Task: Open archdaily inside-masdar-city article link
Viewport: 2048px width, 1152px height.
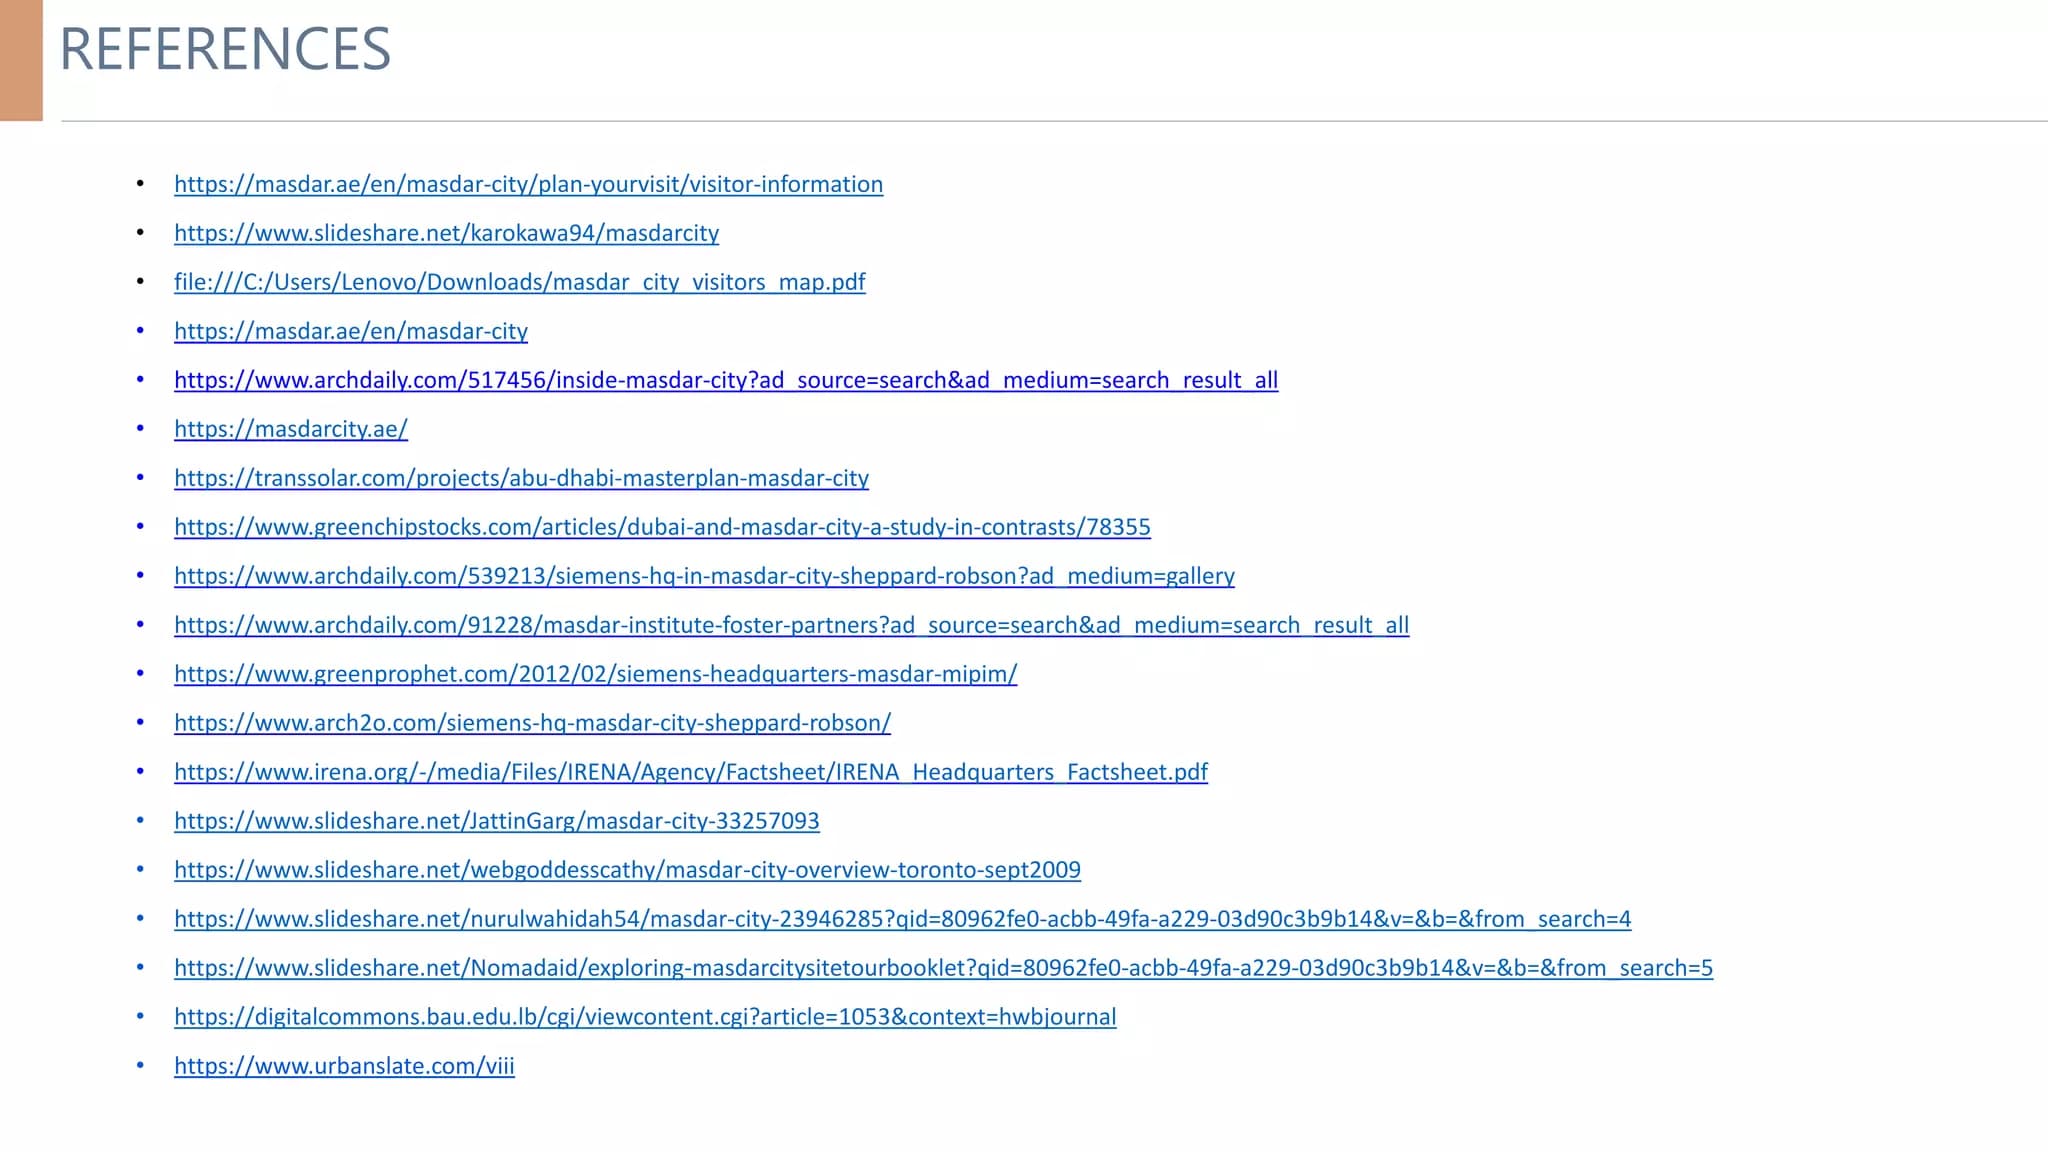Action: [726, 380]
